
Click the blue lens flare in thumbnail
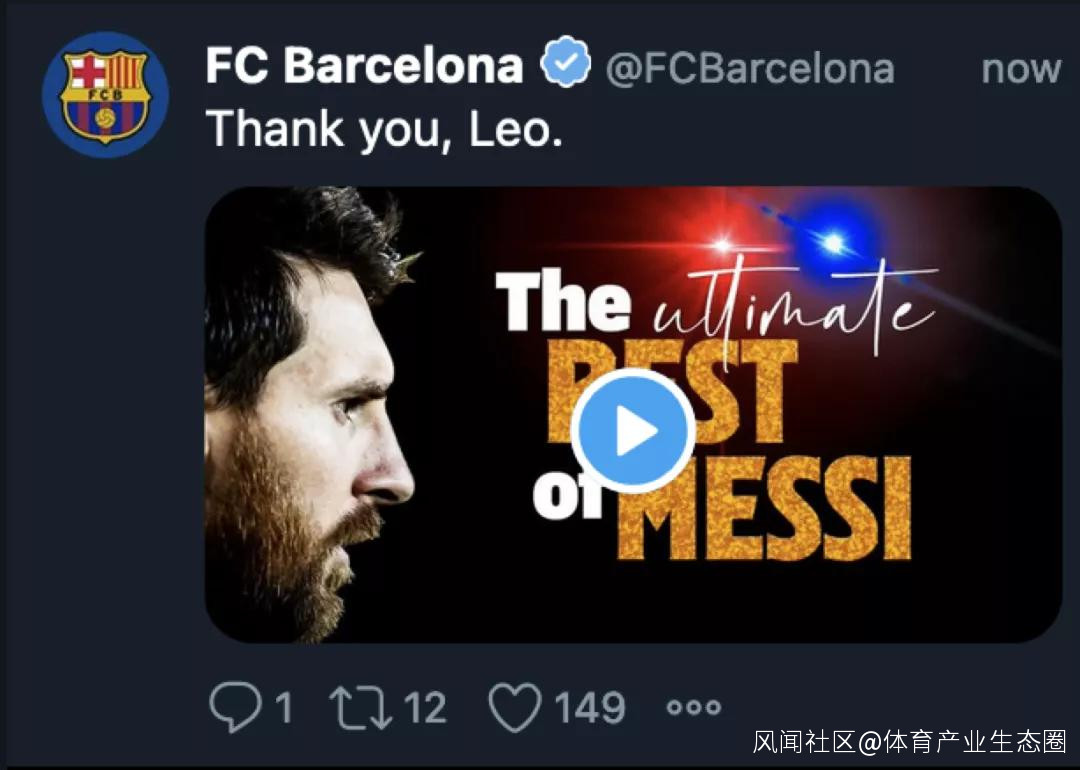point(832,243)
